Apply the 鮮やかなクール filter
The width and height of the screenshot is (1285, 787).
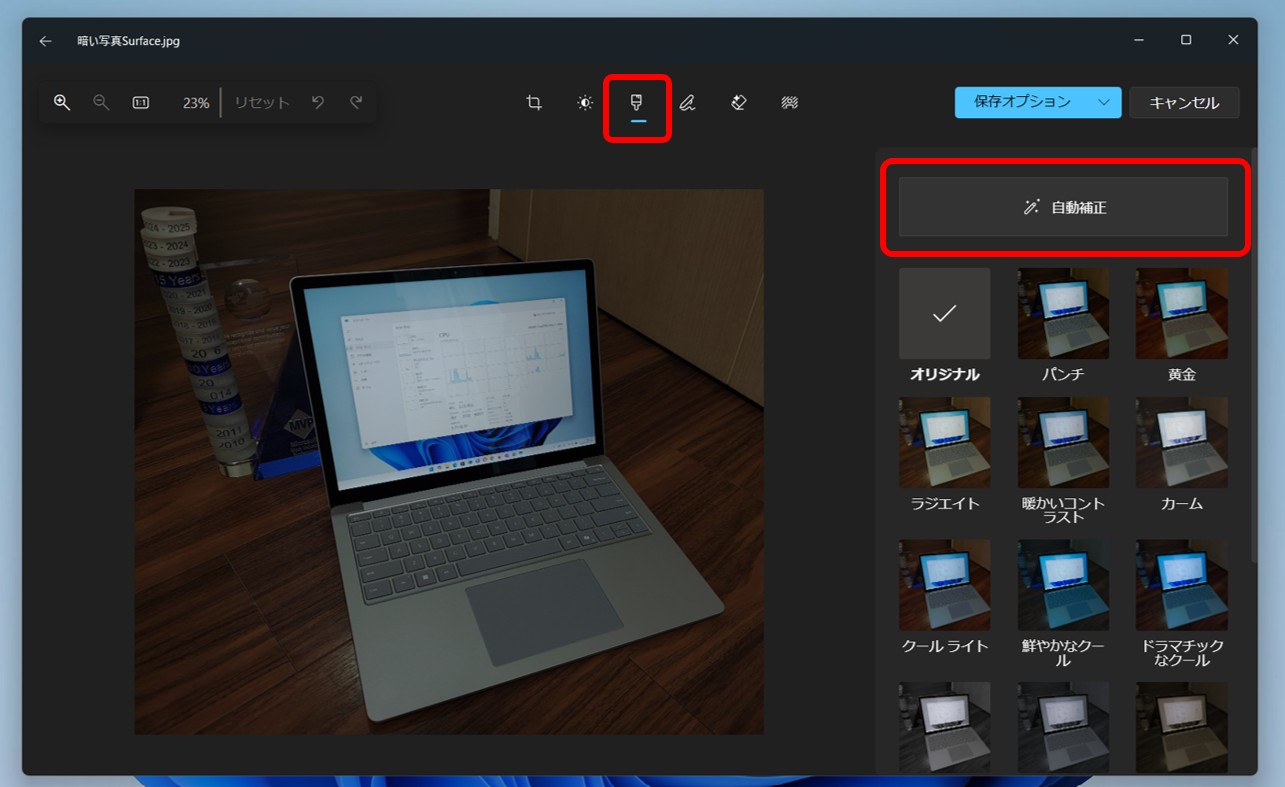[x=1063, y=585]
